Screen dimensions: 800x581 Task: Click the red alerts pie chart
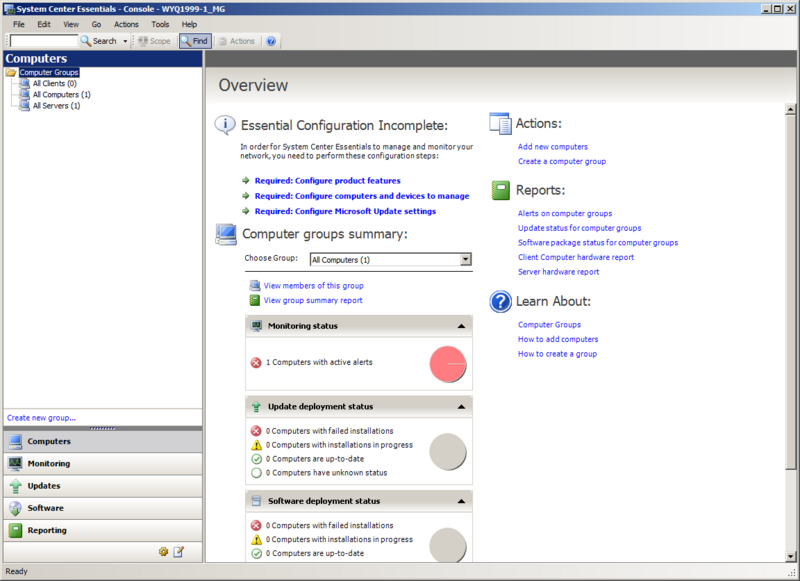click(x=446, y=363)
